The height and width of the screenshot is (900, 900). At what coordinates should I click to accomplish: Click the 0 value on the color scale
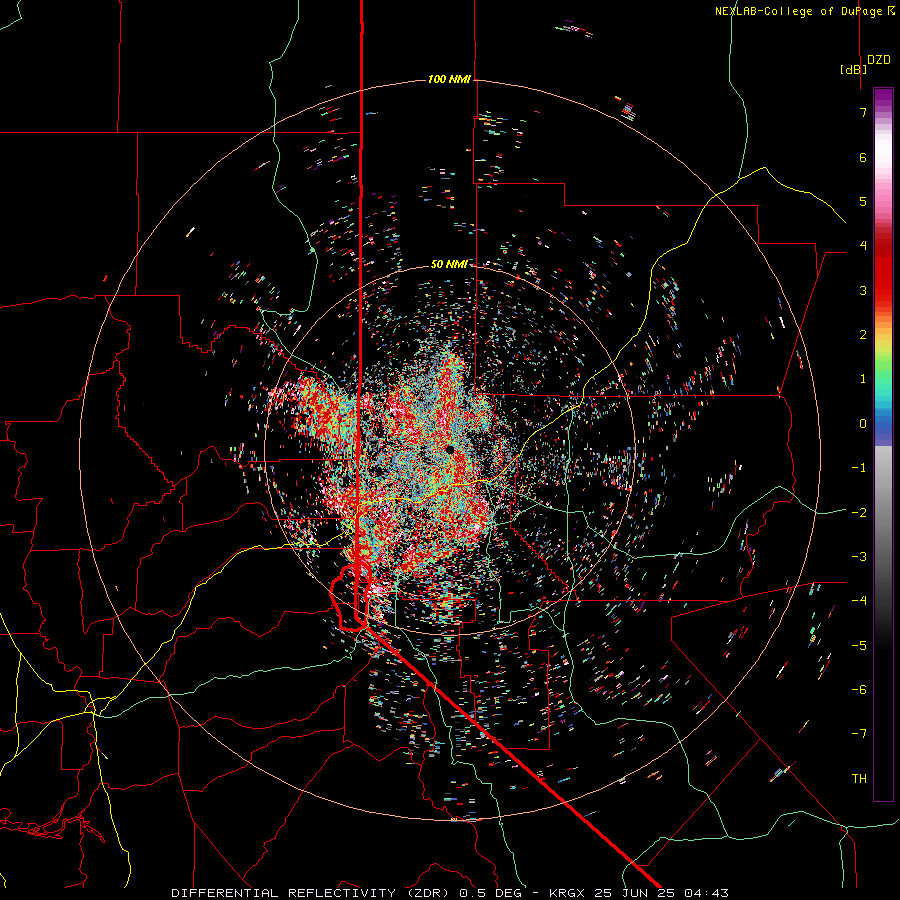coord(863,424)
